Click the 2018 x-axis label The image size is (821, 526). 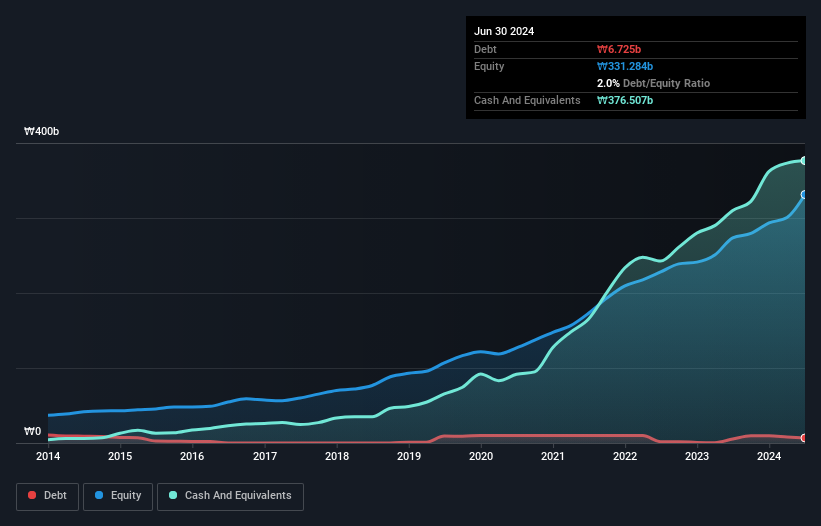[x=337, y=456]
